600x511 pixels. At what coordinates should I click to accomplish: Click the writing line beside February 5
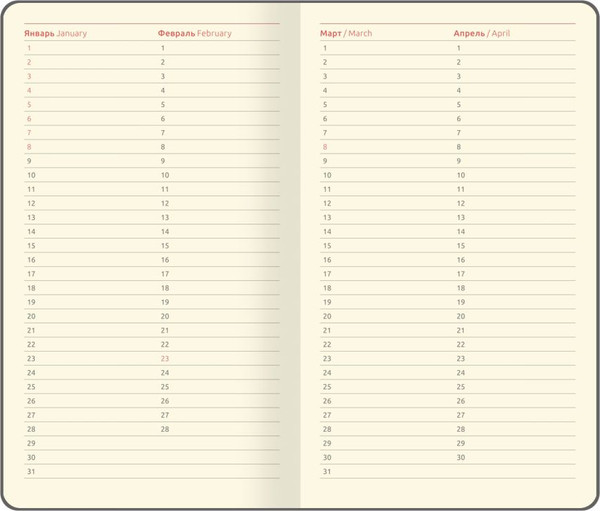click(225, 104)
